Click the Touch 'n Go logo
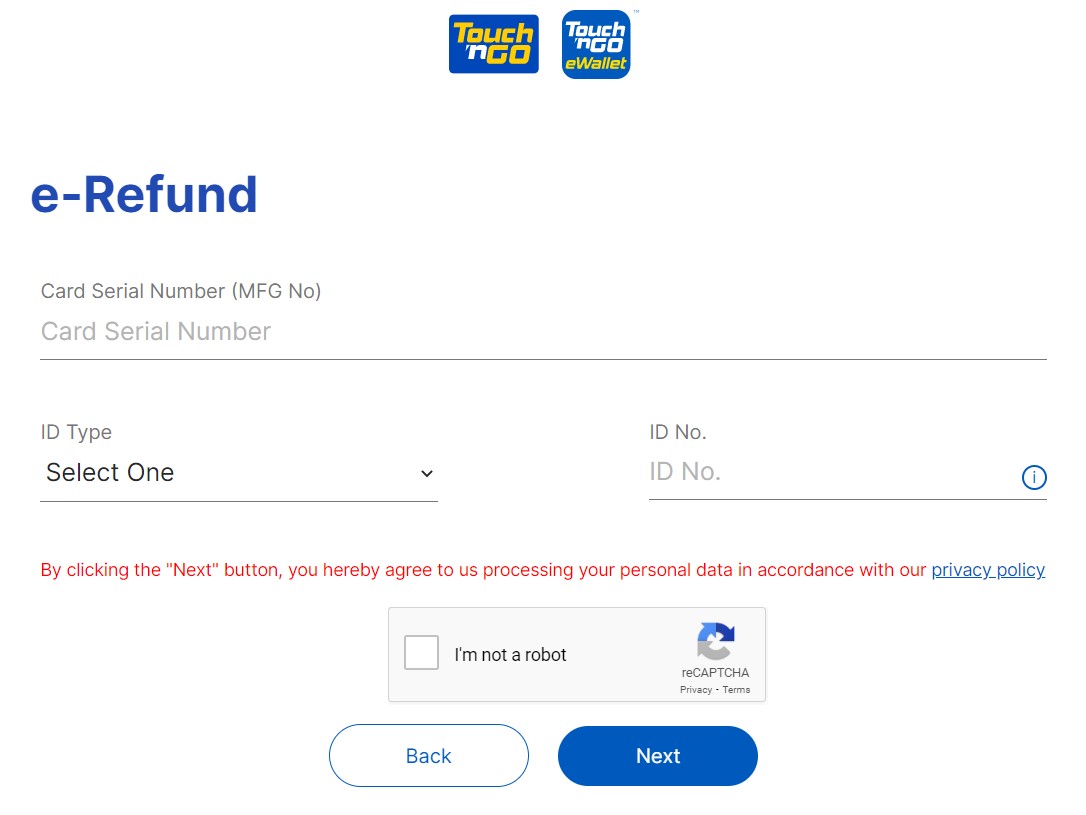 point(493,43)
